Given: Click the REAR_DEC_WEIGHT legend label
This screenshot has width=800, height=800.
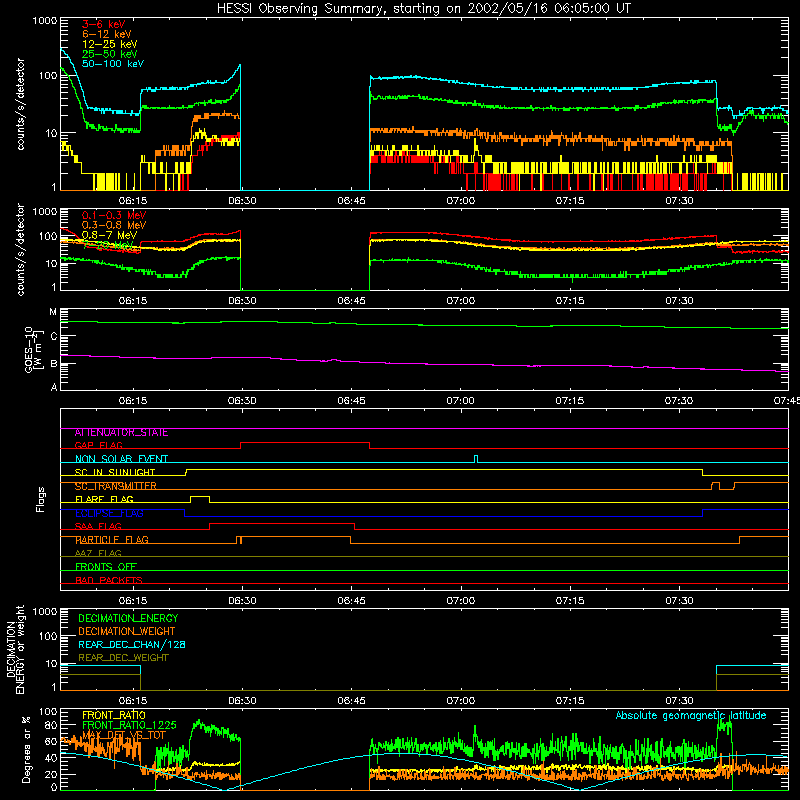Looking at the screenshot, I should tap(123, 658).
